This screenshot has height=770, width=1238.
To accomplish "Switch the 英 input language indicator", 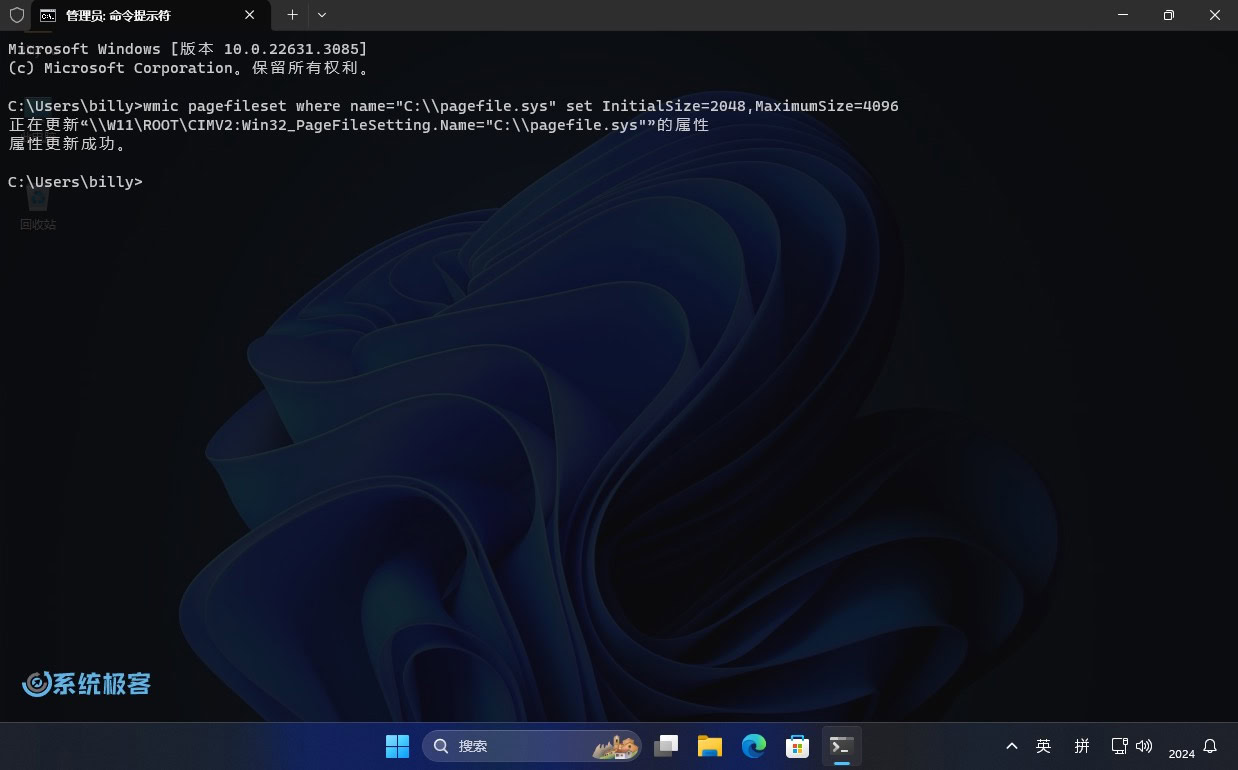I will [1044, 746].
